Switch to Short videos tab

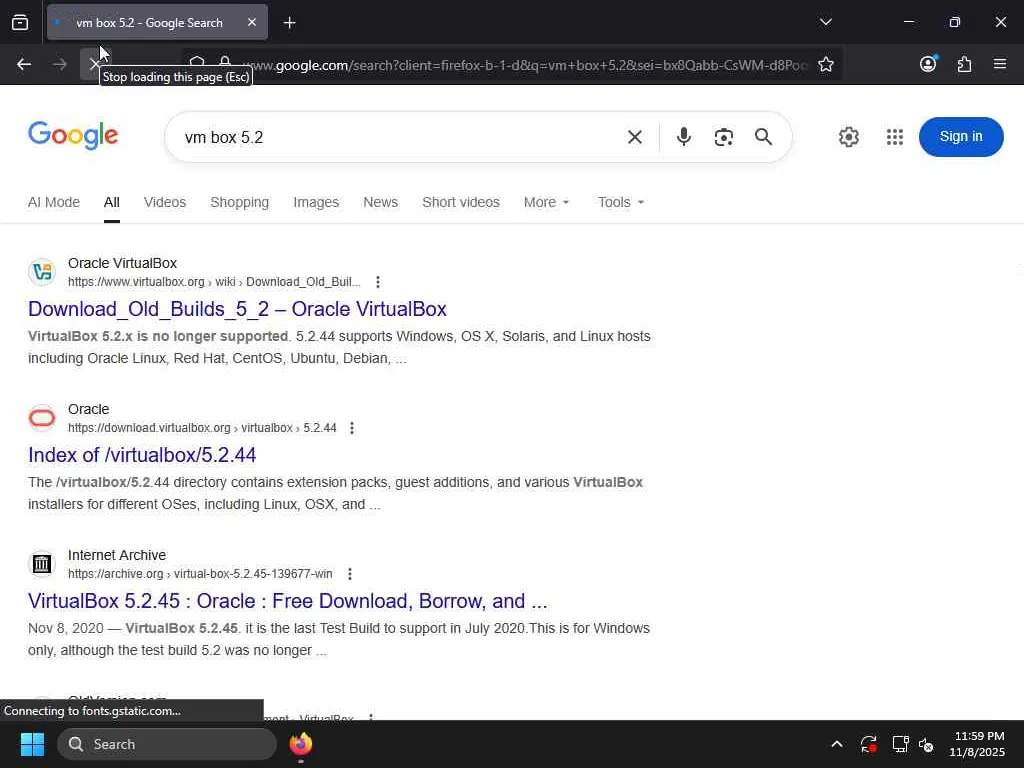tap(461, 202)
